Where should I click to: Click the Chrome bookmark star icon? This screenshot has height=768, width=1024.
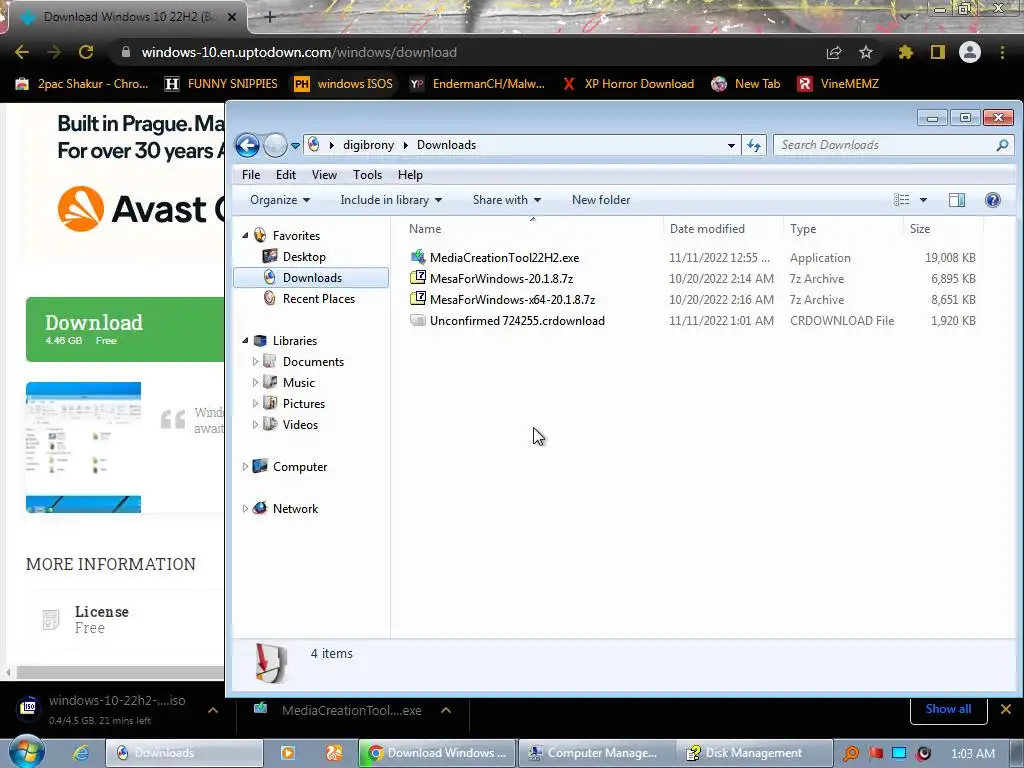(x=865, y=52)
